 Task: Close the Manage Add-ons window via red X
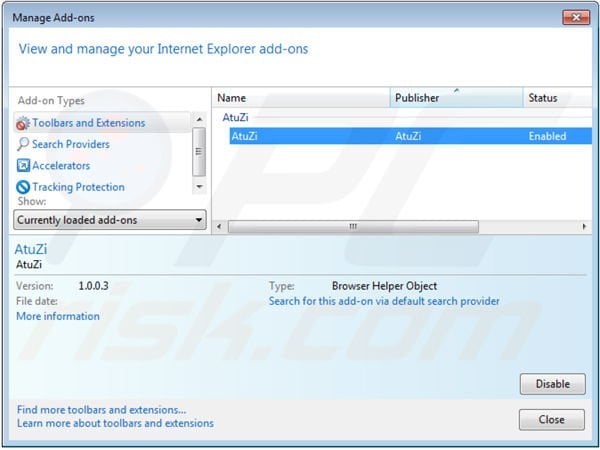coord(576,18)
